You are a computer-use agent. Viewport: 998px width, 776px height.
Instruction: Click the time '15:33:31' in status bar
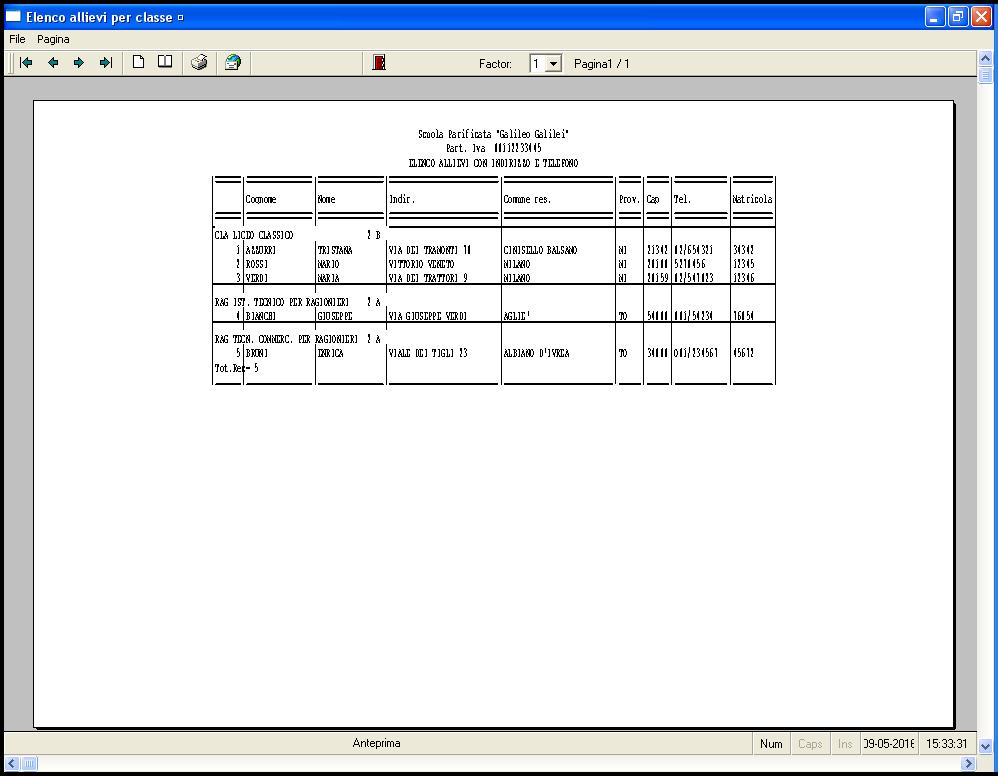click(946, 744)
